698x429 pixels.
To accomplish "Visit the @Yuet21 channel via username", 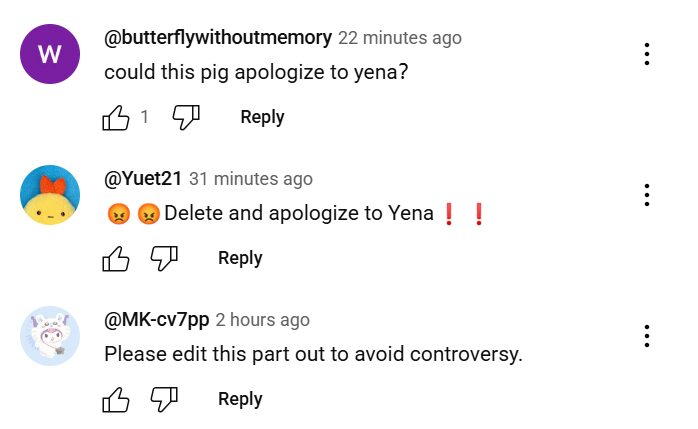I will click(x=142, y=179).
